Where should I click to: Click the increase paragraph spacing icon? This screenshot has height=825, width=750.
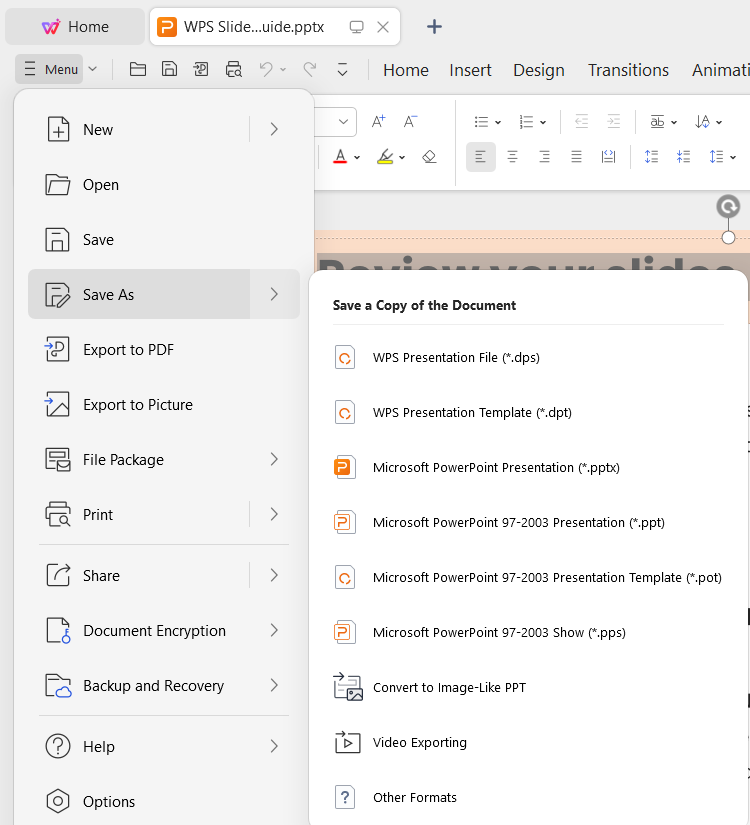[x=652, y=157]
